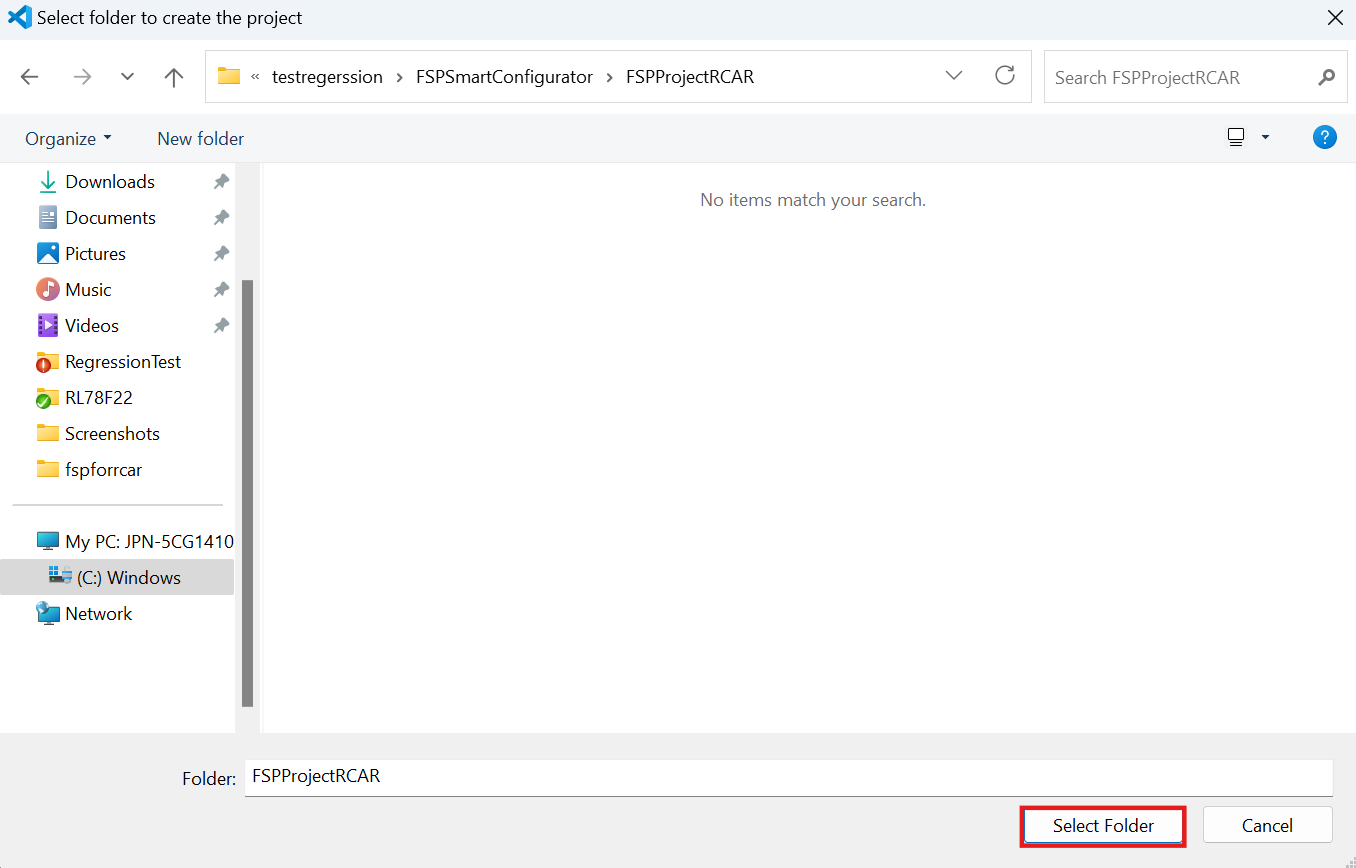This screenshot has width=1356, height=868.
Task: Open Network in the sidebar
Action: point(98,614)
